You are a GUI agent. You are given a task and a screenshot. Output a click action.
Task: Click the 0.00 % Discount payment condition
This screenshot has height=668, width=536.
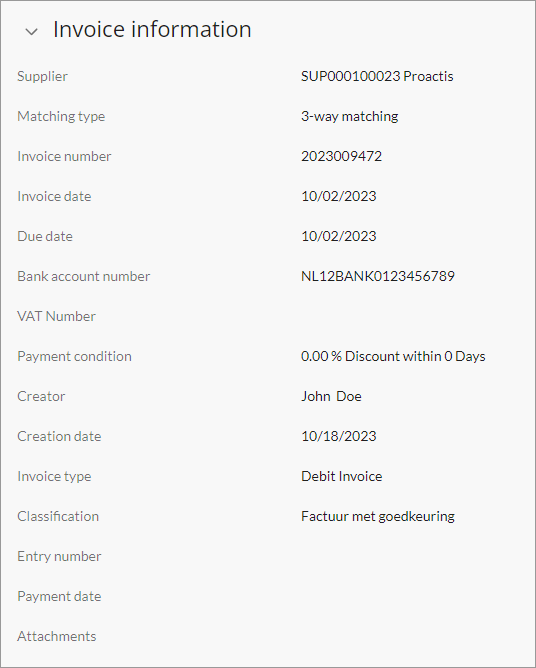[393, 356]
